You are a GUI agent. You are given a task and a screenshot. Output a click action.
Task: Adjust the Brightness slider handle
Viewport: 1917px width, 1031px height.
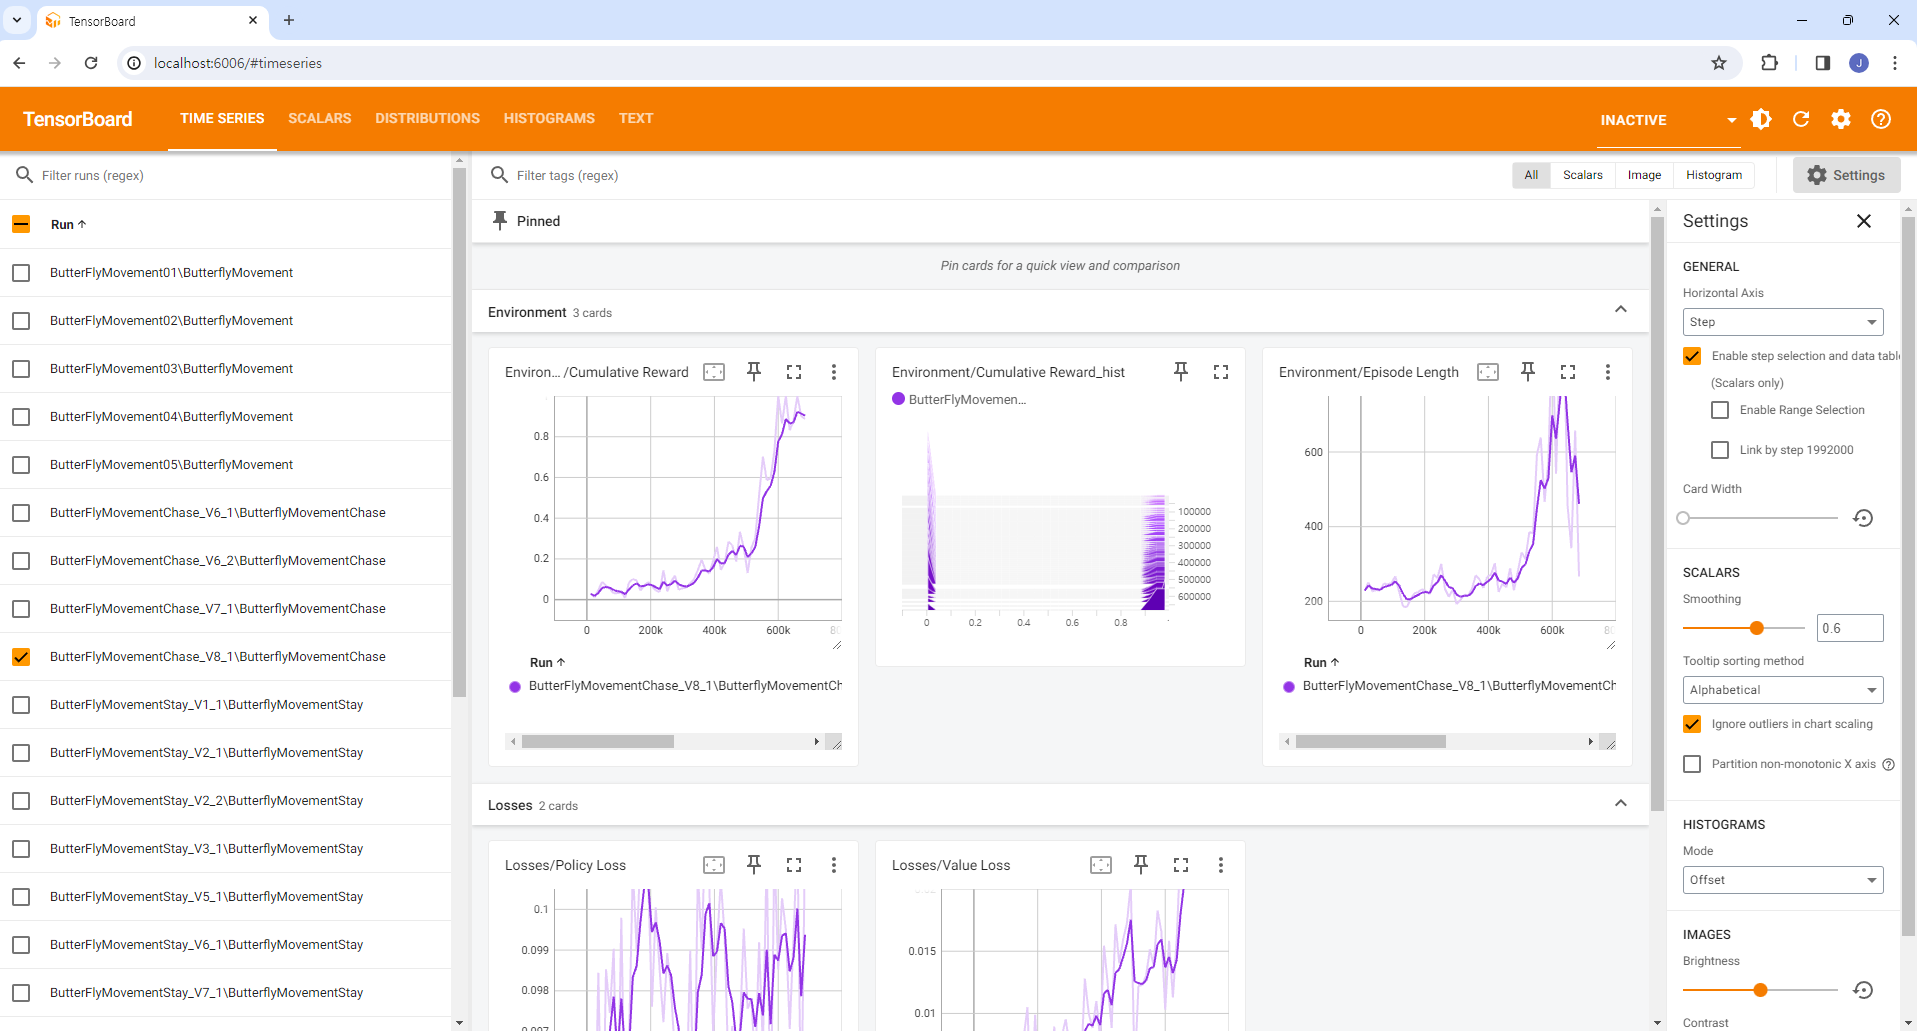pyautogui.click(x=1760, y=990)
